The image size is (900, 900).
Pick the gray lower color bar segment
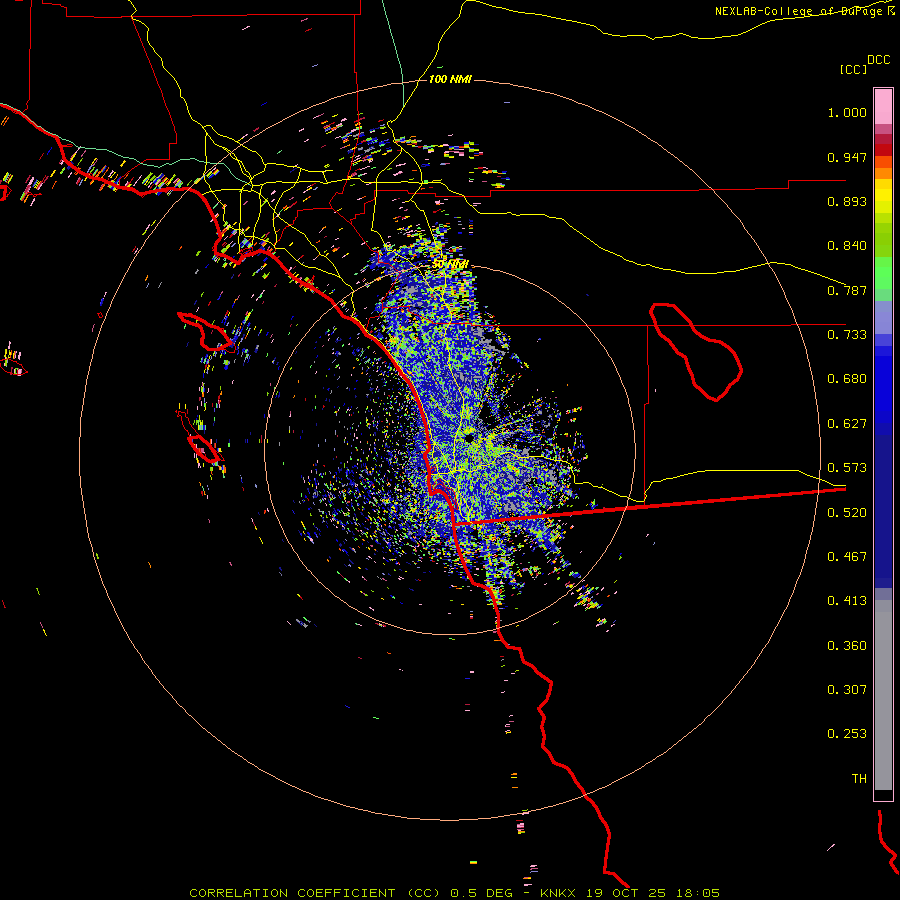883,695
